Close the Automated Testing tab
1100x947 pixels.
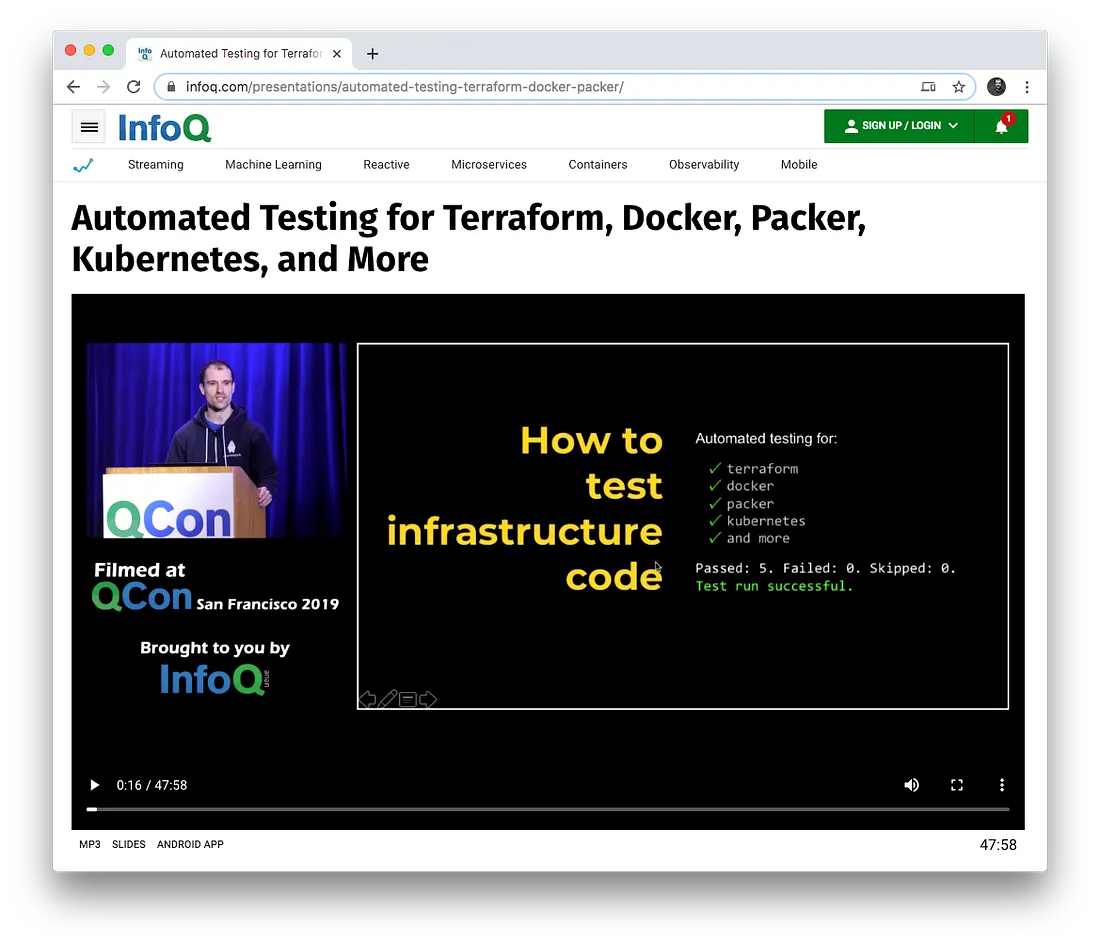click(337, 54)
